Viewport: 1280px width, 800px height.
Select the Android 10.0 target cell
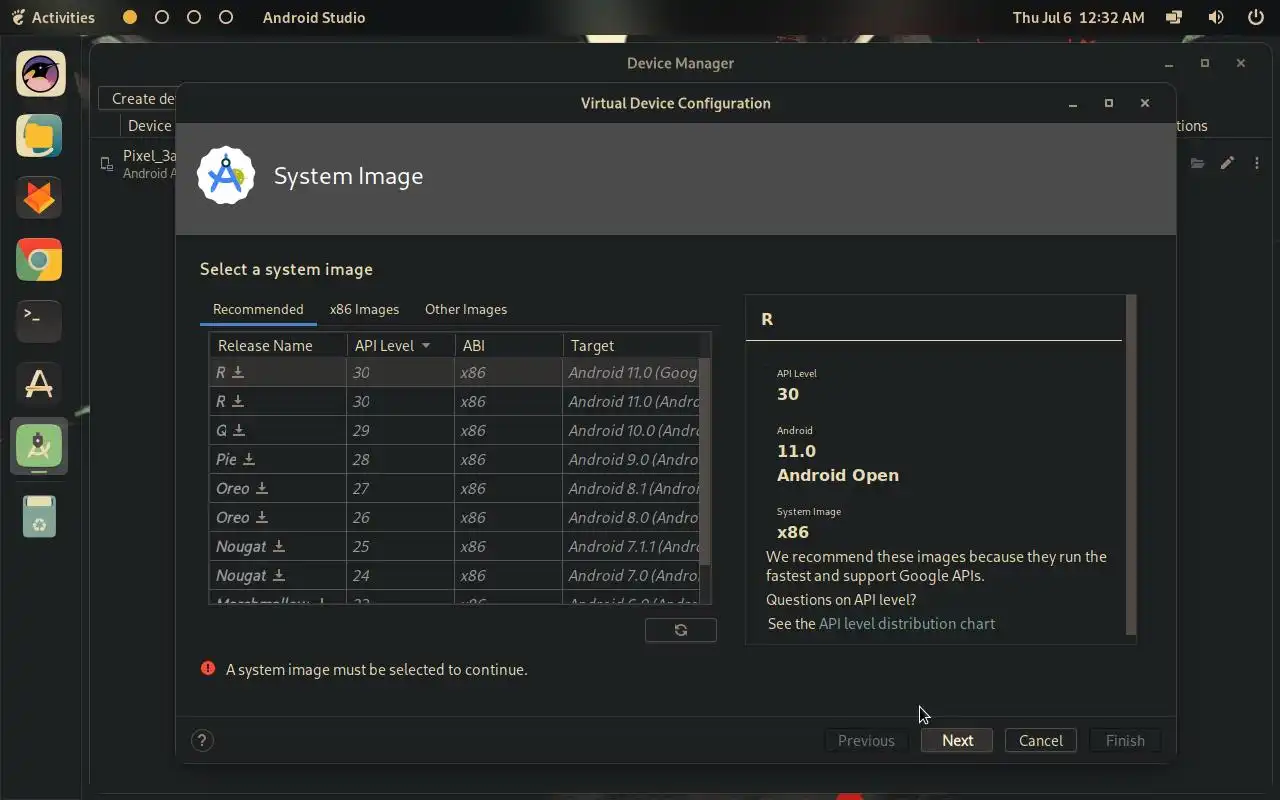(632, 430)
